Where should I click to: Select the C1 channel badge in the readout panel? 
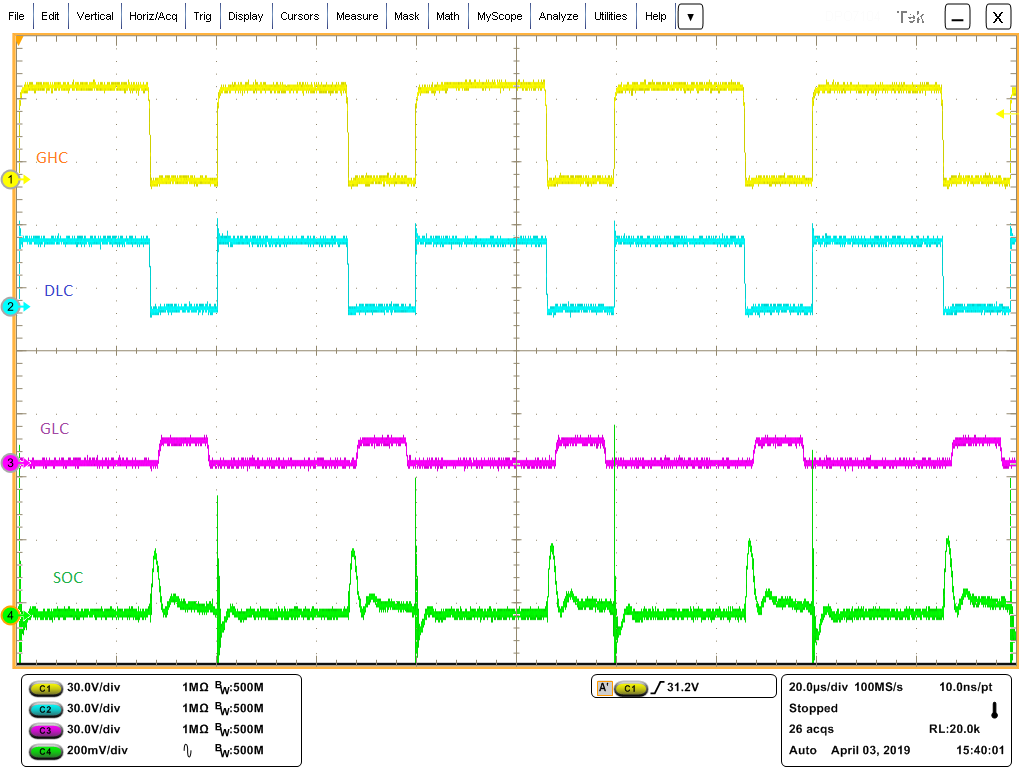point(45,688)
